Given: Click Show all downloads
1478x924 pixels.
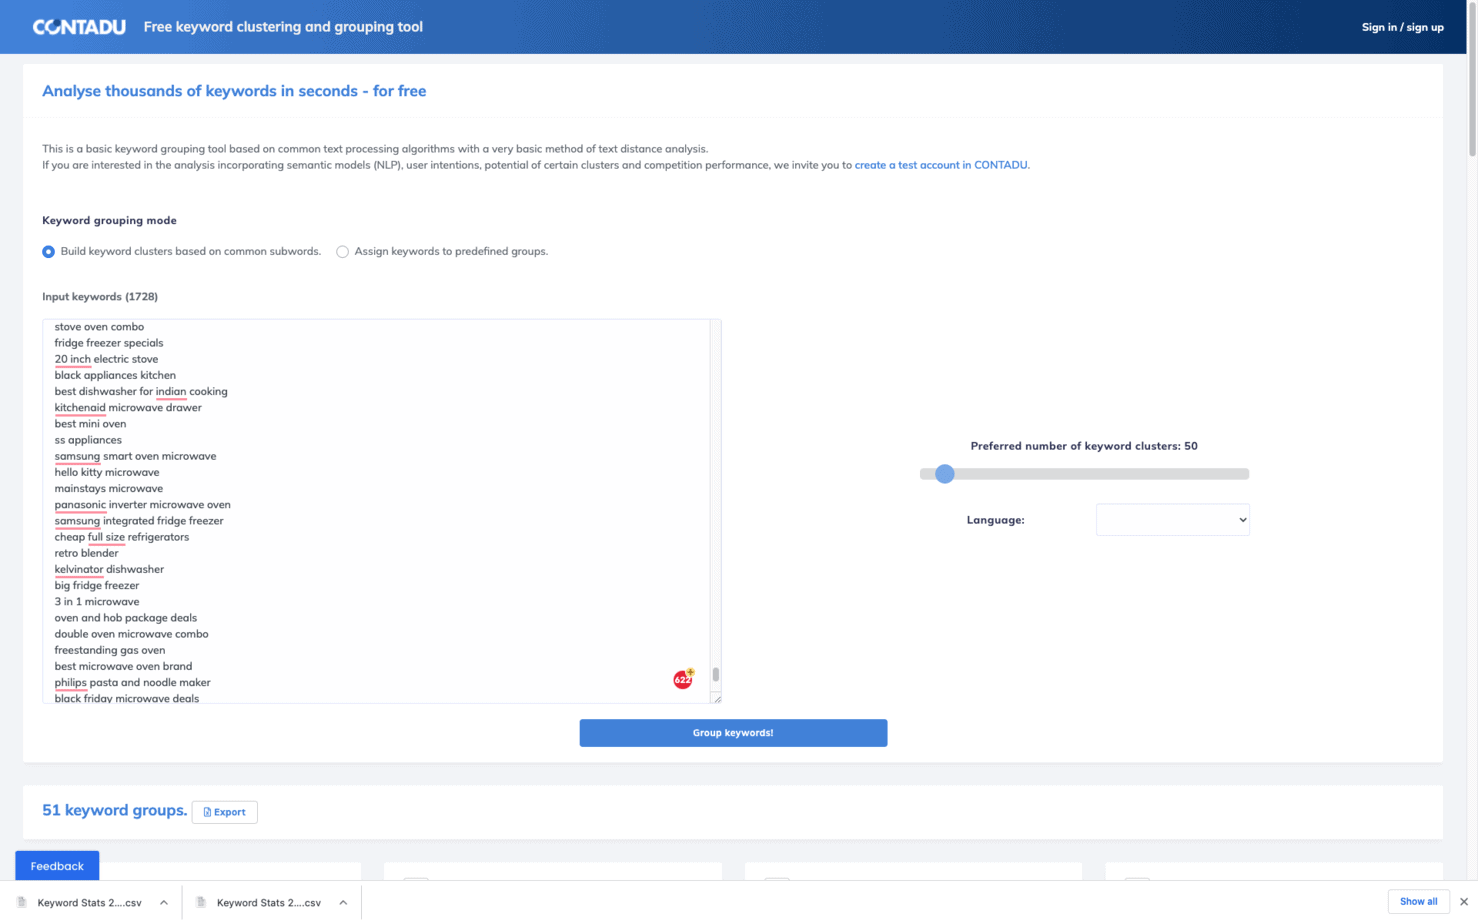Looking at the screenshot, I should tap(1418, 901).
